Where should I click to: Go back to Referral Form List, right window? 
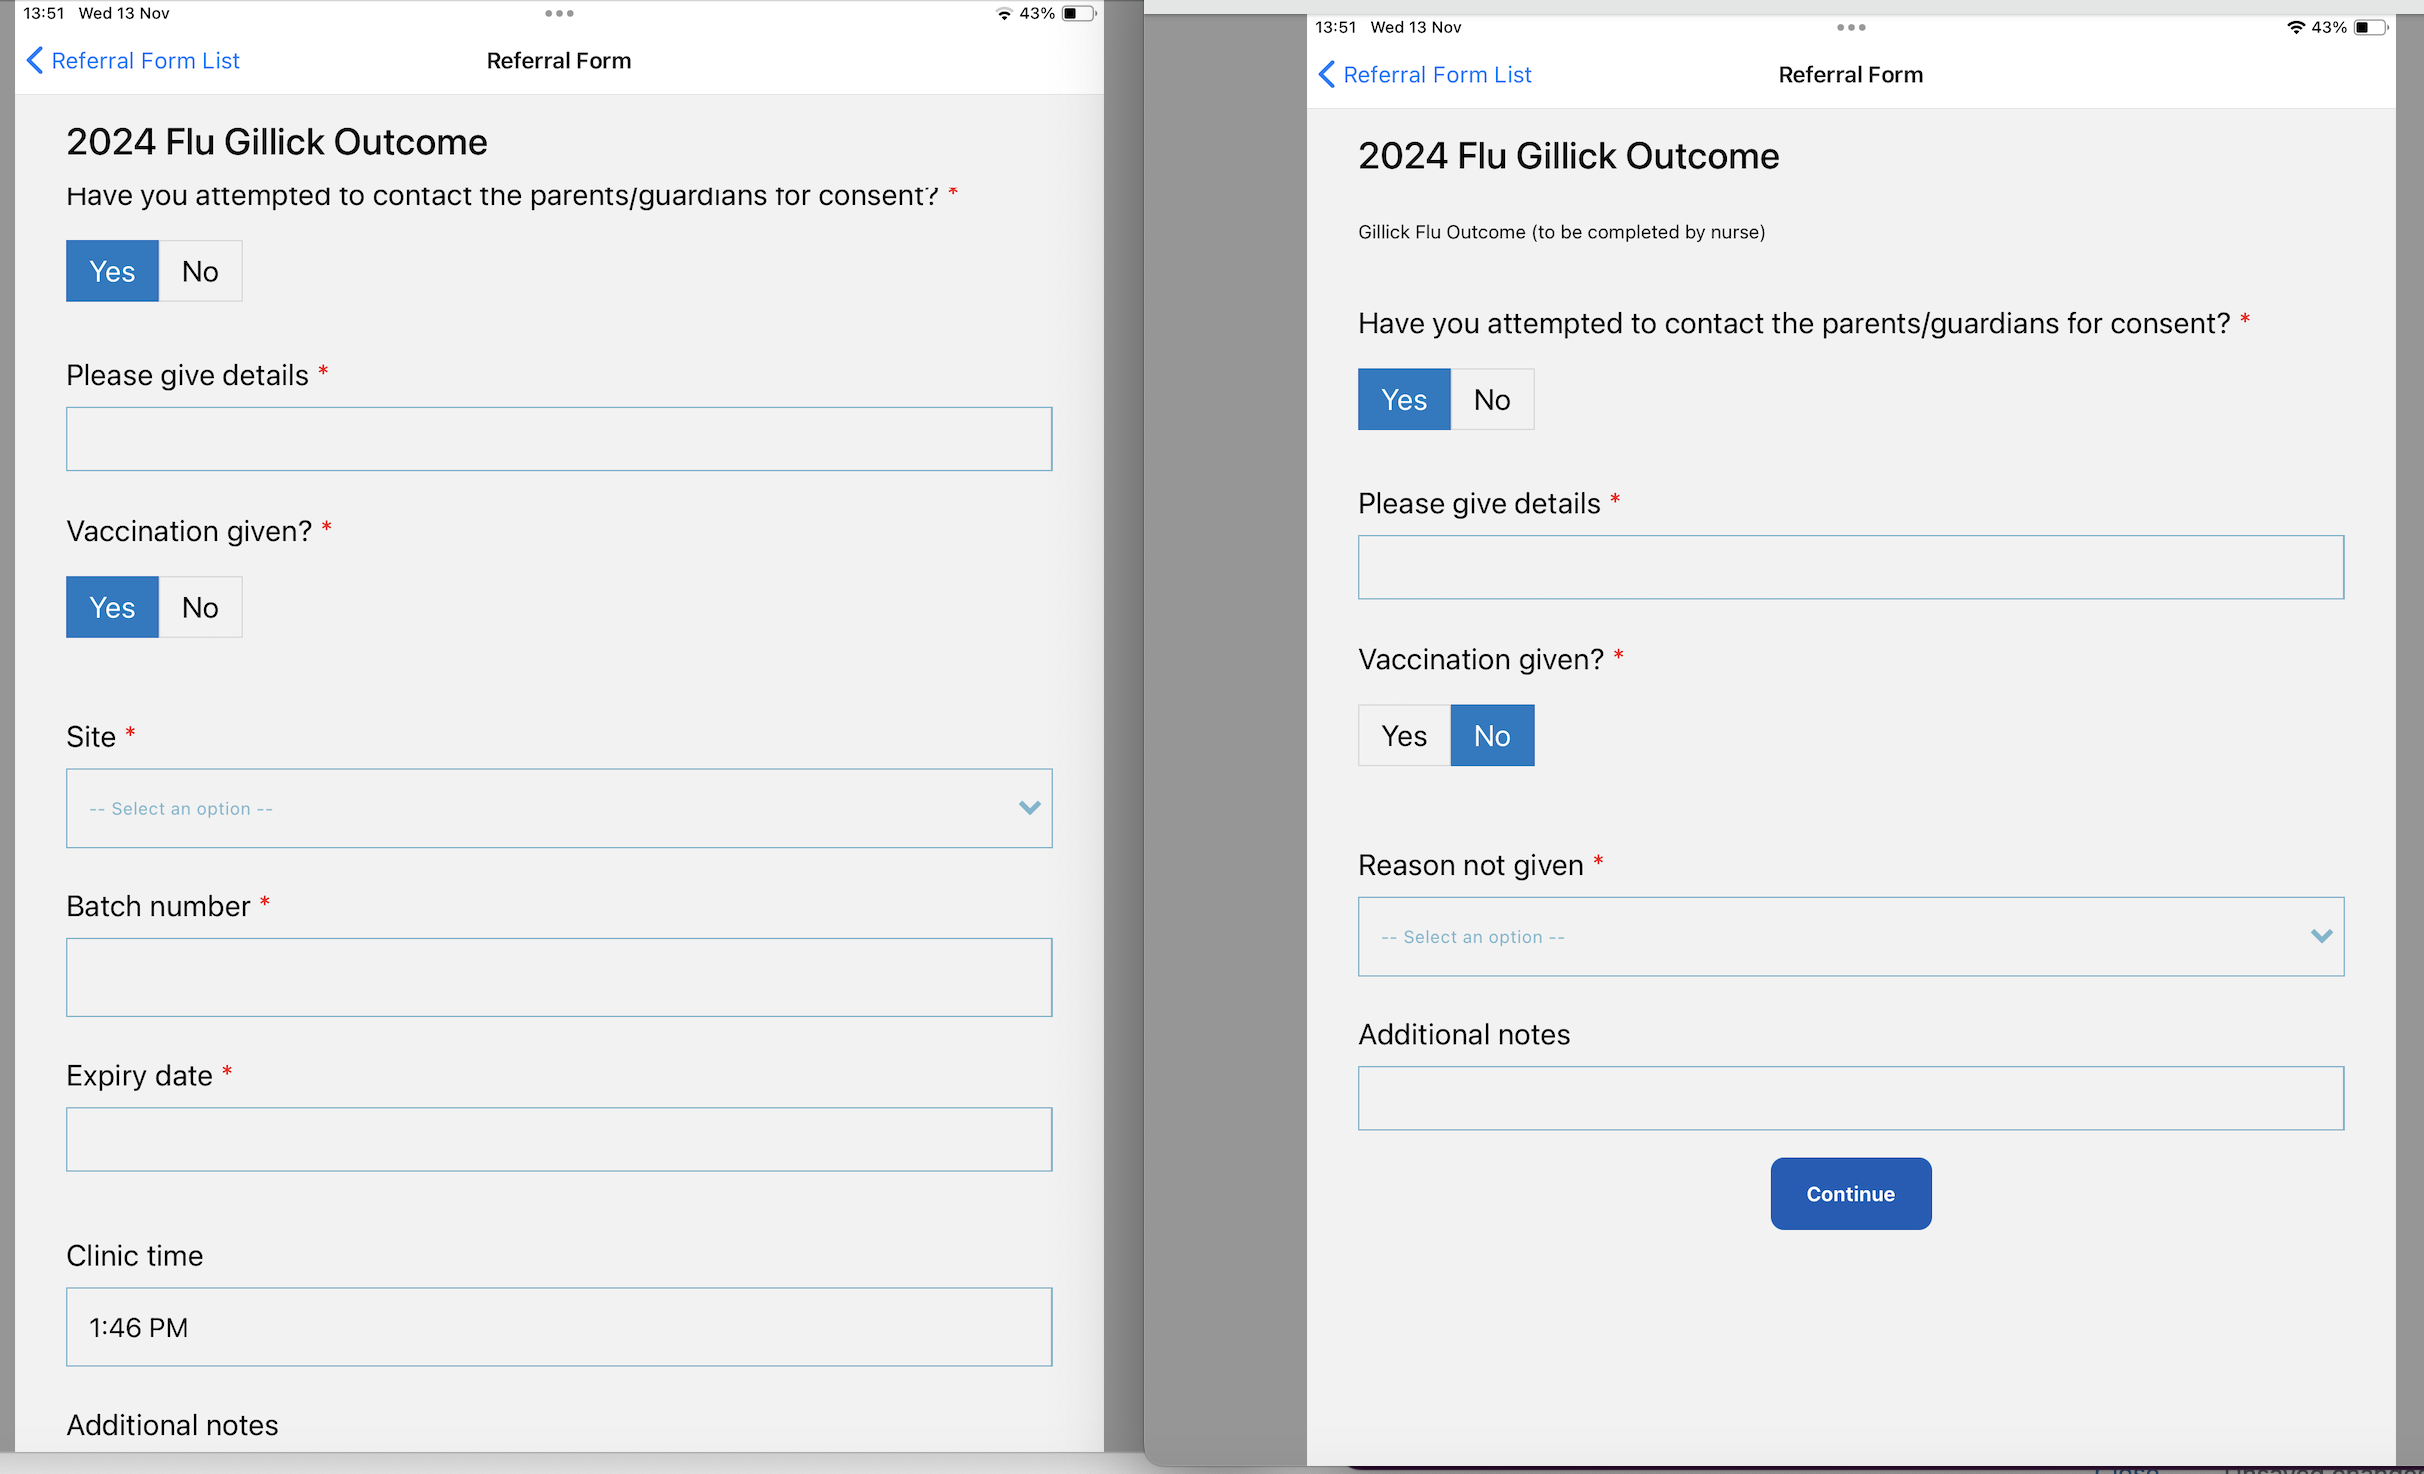pyautogui.click(x=1436, y=75)
